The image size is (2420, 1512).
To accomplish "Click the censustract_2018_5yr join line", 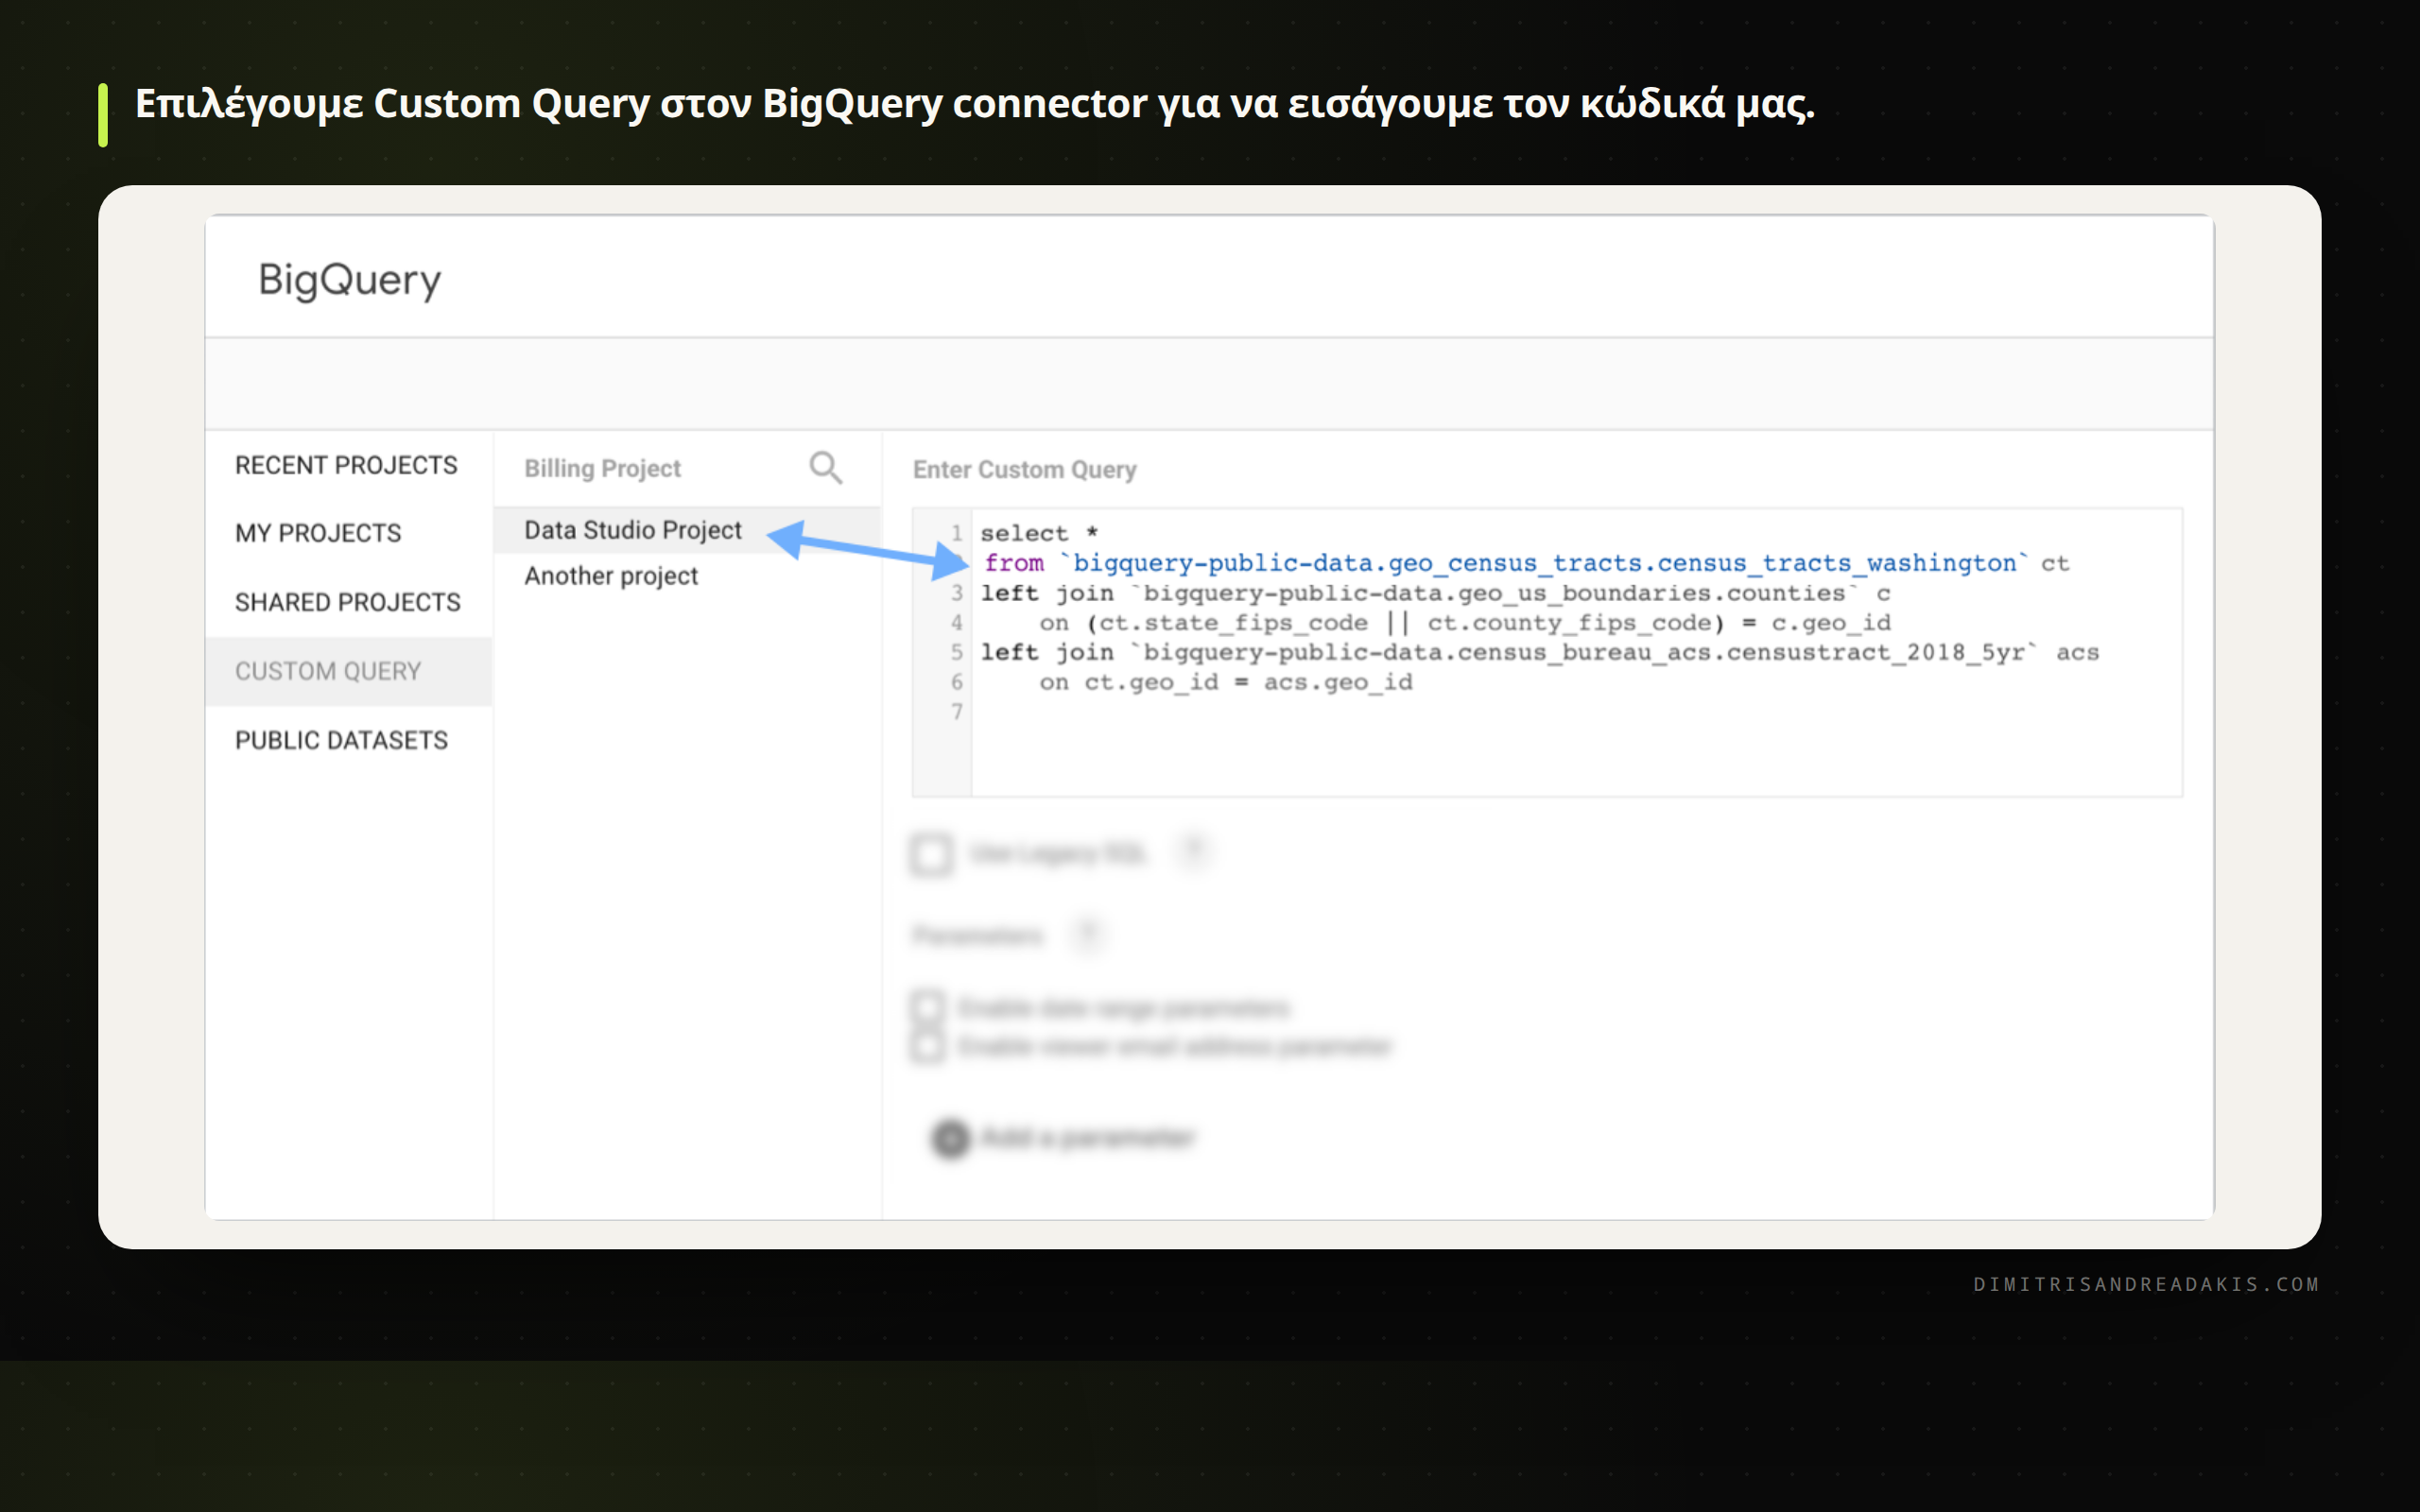I will (x=1539, y=652).
